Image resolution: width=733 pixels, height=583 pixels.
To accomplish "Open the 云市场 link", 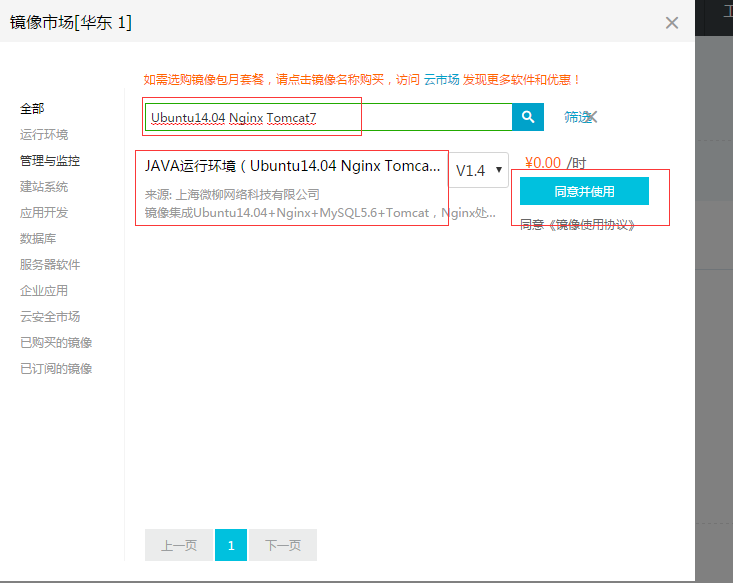I will (441, 80).
